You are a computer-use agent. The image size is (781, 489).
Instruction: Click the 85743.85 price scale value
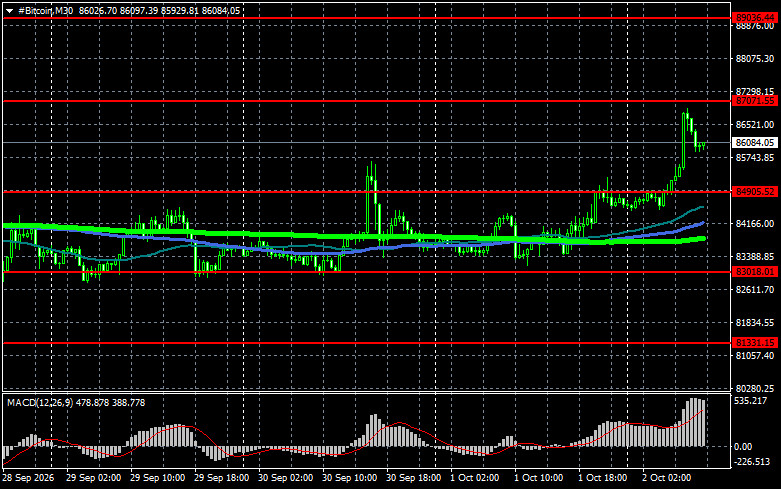coord(755,158)
